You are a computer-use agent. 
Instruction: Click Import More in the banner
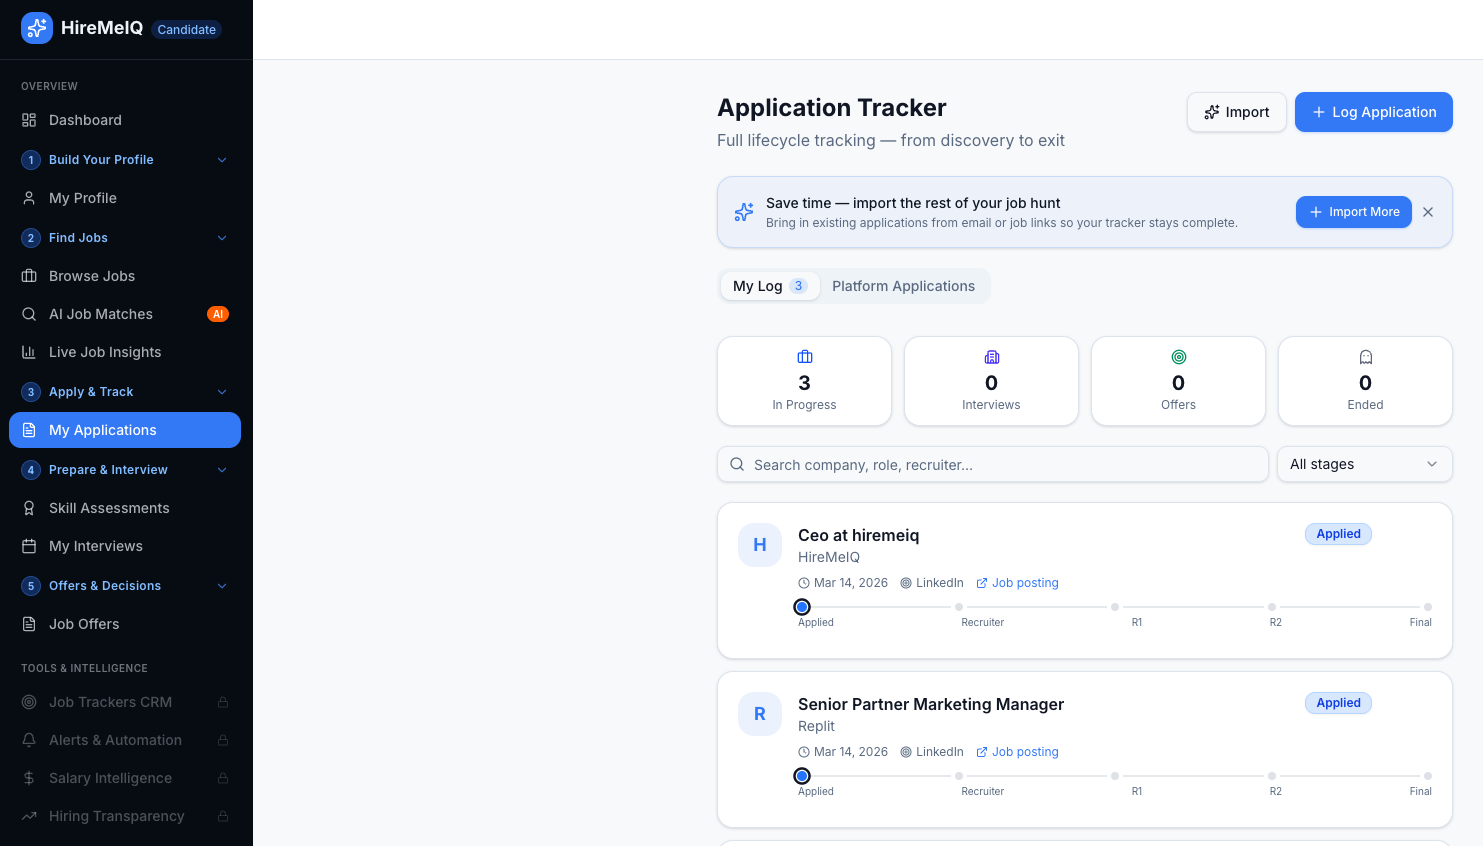click(x=1354, y=212)
